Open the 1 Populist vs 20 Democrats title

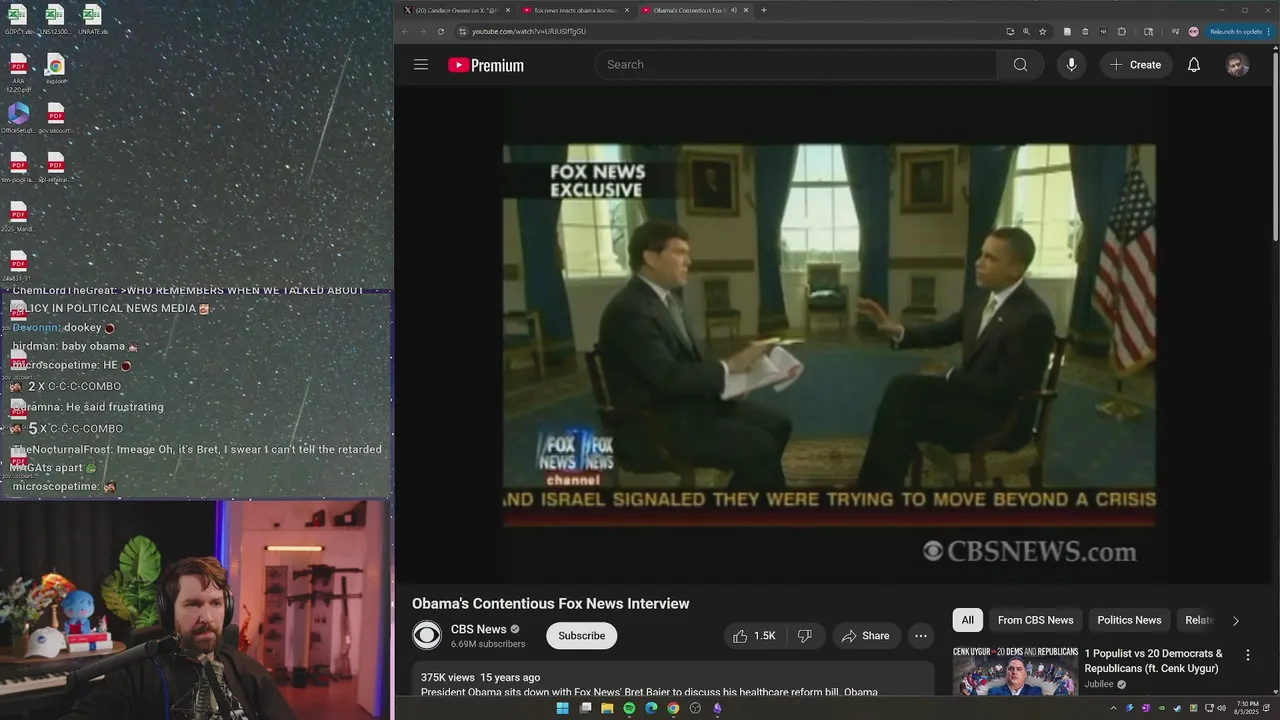(x=1154, y=661)
